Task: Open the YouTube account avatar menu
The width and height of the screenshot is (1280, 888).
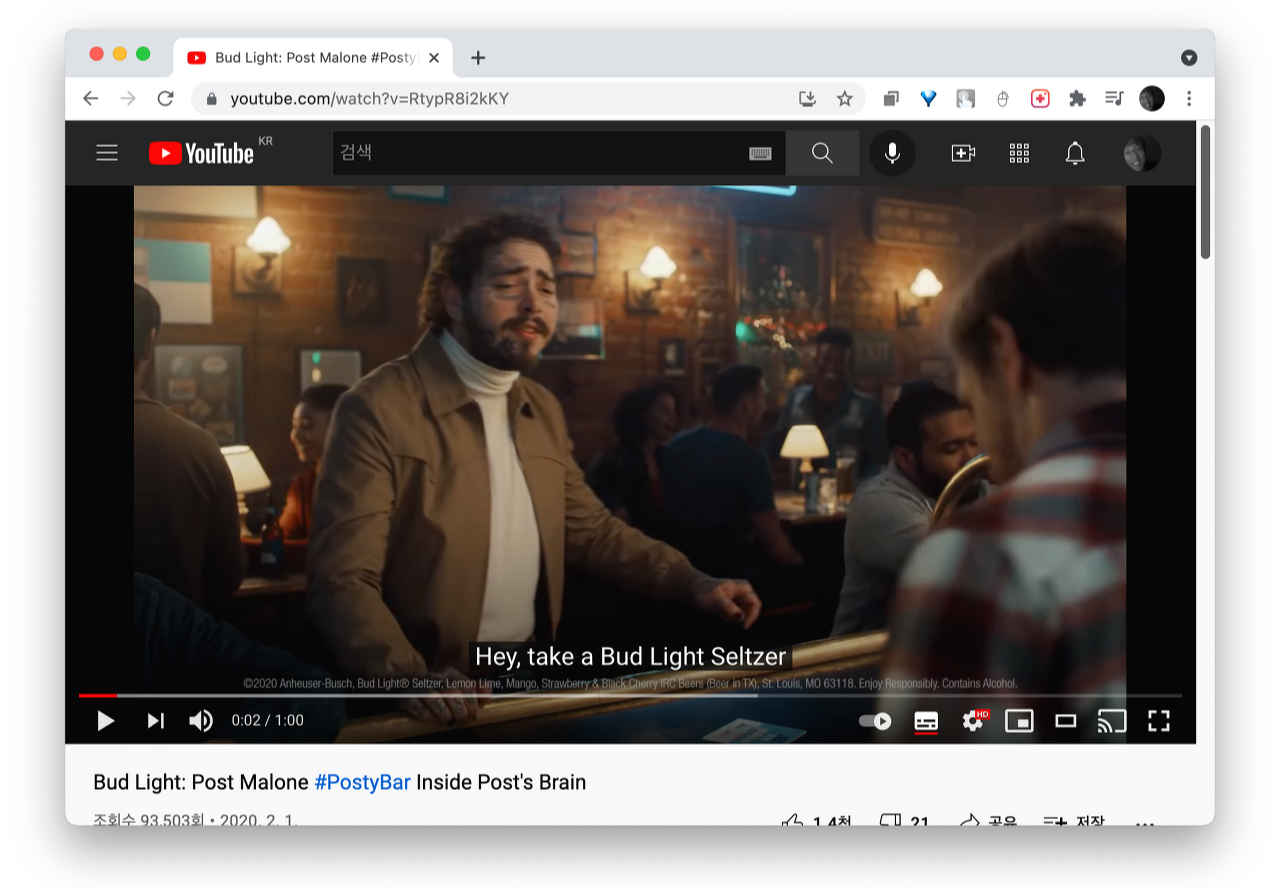Action: point(1142,153)
